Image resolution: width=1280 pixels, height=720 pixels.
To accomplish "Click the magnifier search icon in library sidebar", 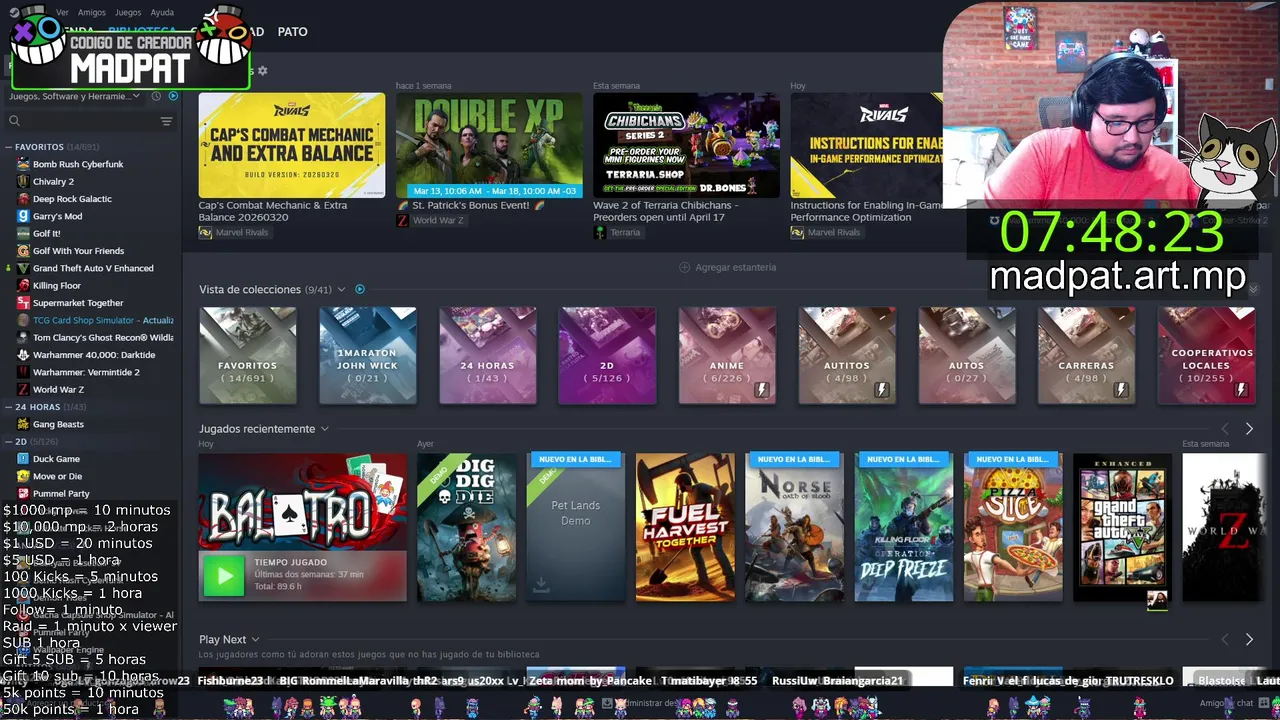I will (14, 121).
